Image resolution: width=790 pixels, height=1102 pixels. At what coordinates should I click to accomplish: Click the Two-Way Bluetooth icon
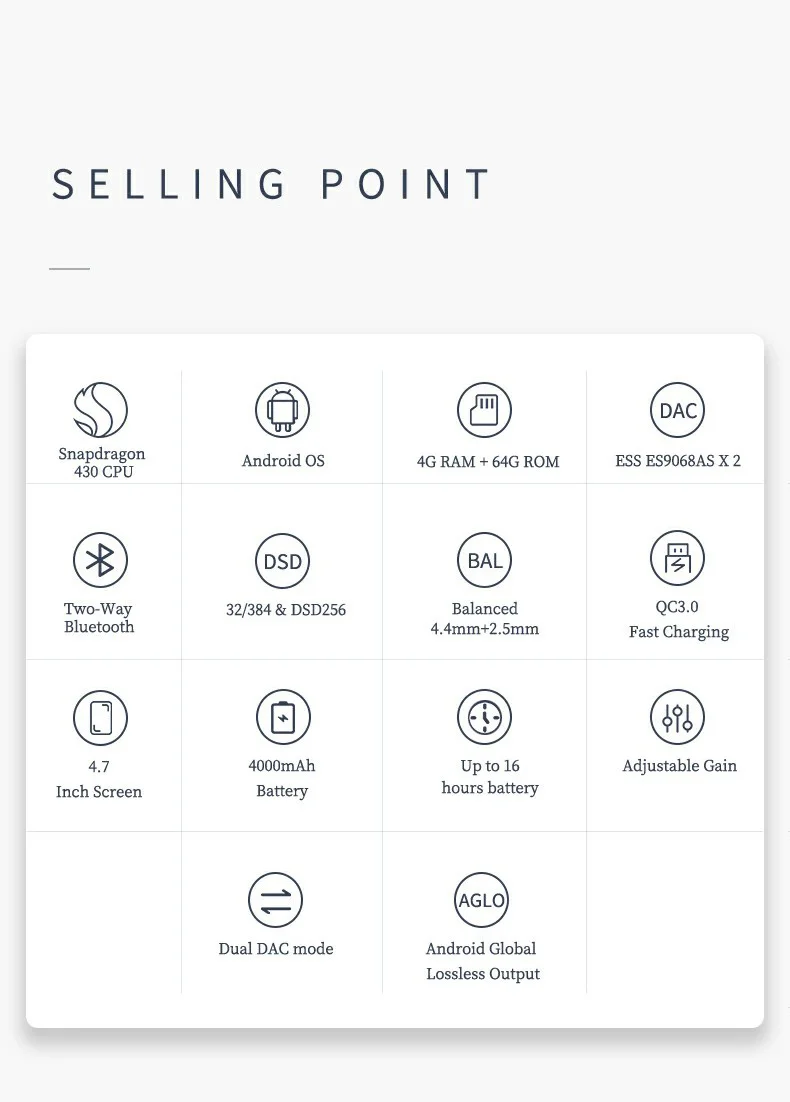coord(100,560)
